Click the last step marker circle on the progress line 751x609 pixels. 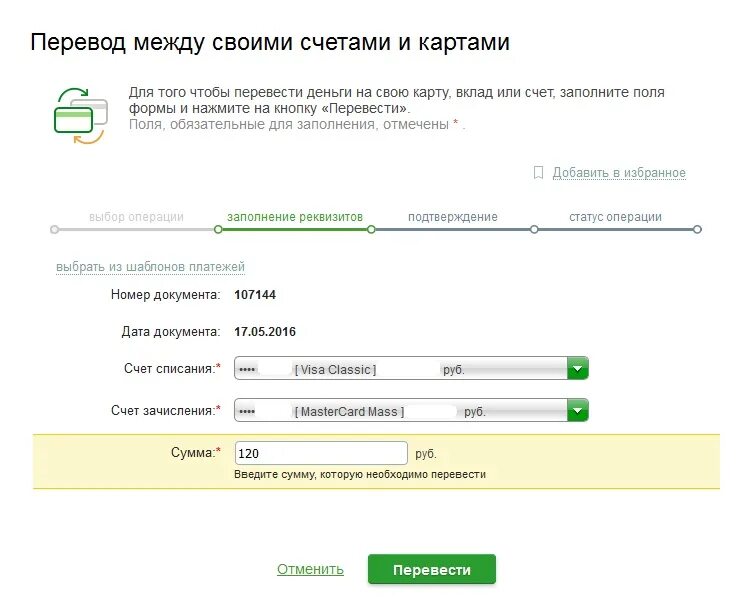pos(697,229)
